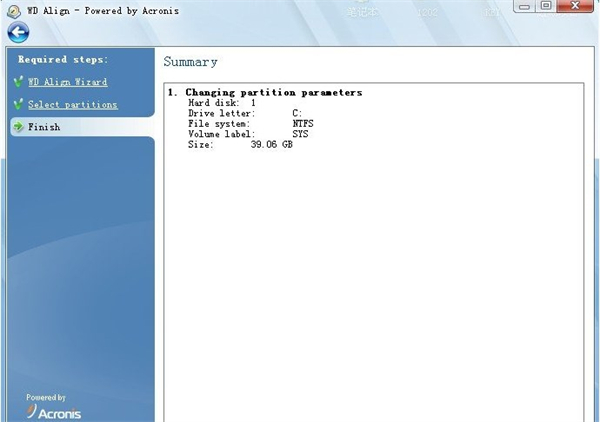Click the Acronis logo
Image resolution: width=600 pixels, height=422 pixels.
(x=54, y=412)
